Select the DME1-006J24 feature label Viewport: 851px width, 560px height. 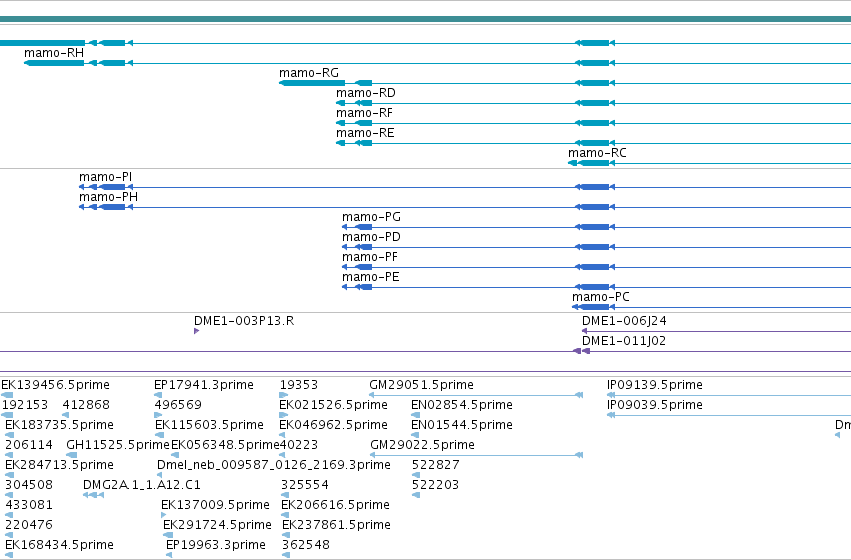pyautogui.click(x=624, y=321)
